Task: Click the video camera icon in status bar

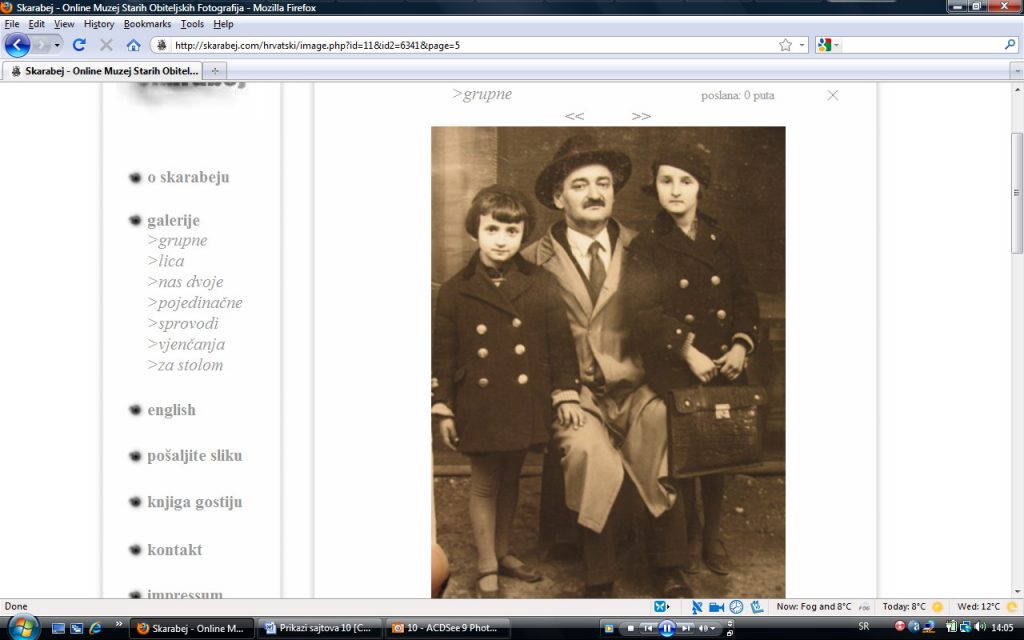Action: pos(716,607)
